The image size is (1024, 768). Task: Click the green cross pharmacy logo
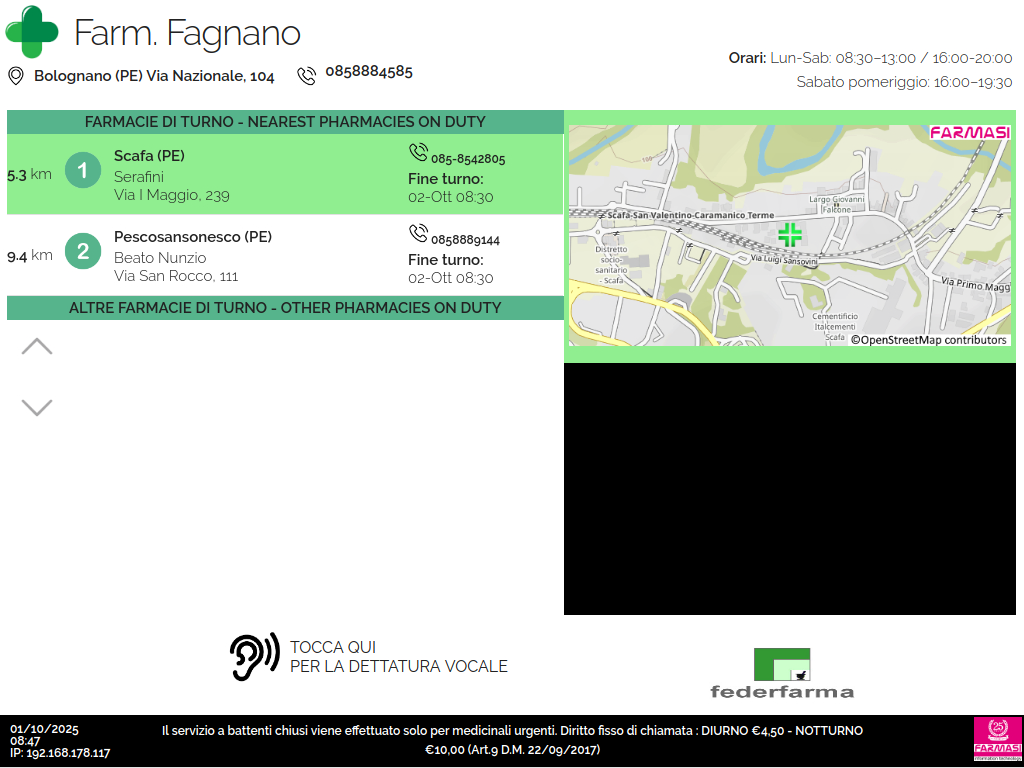32,32
